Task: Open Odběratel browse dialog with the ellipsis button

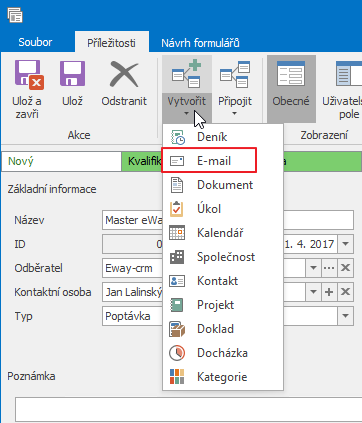Action: [x=329, y=268]
